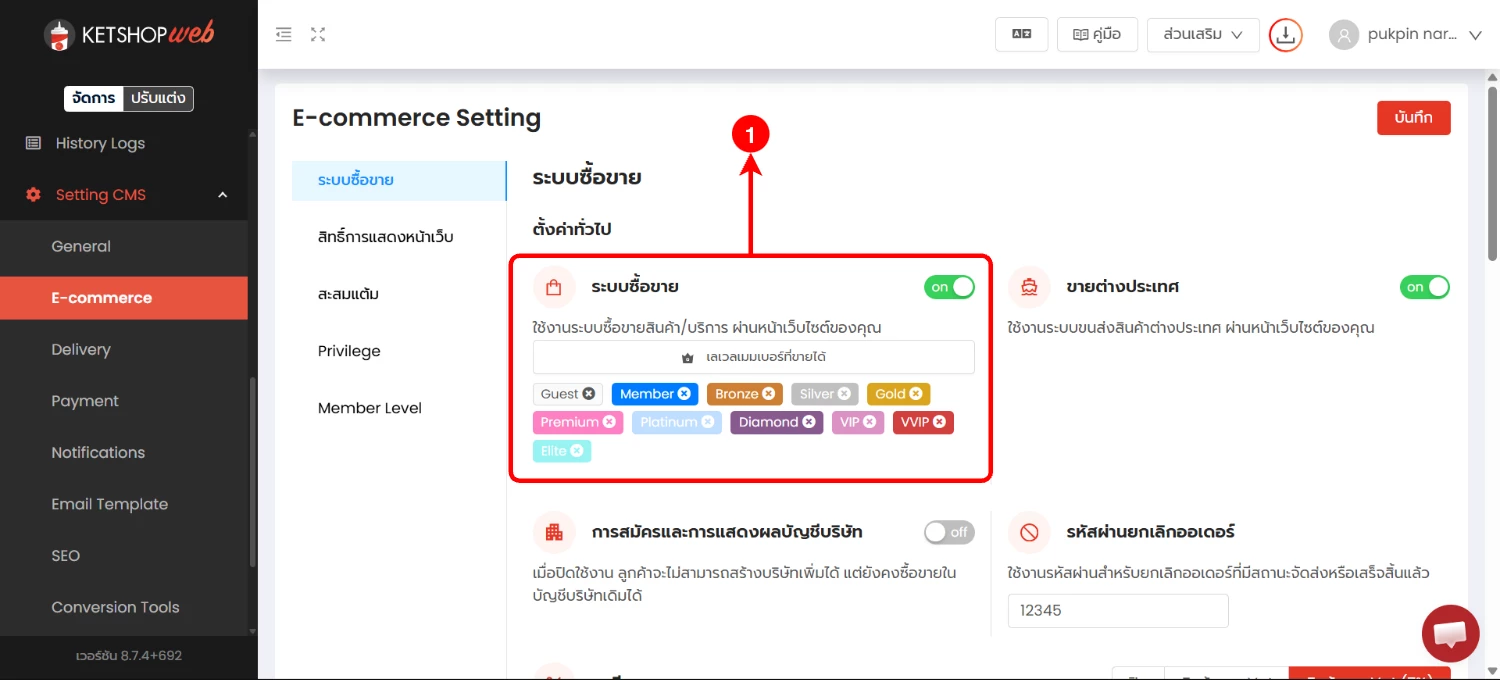This screenshot has height=680, width=1500.
Task: Click the red download circle icon
Action: coord(1285,35)
